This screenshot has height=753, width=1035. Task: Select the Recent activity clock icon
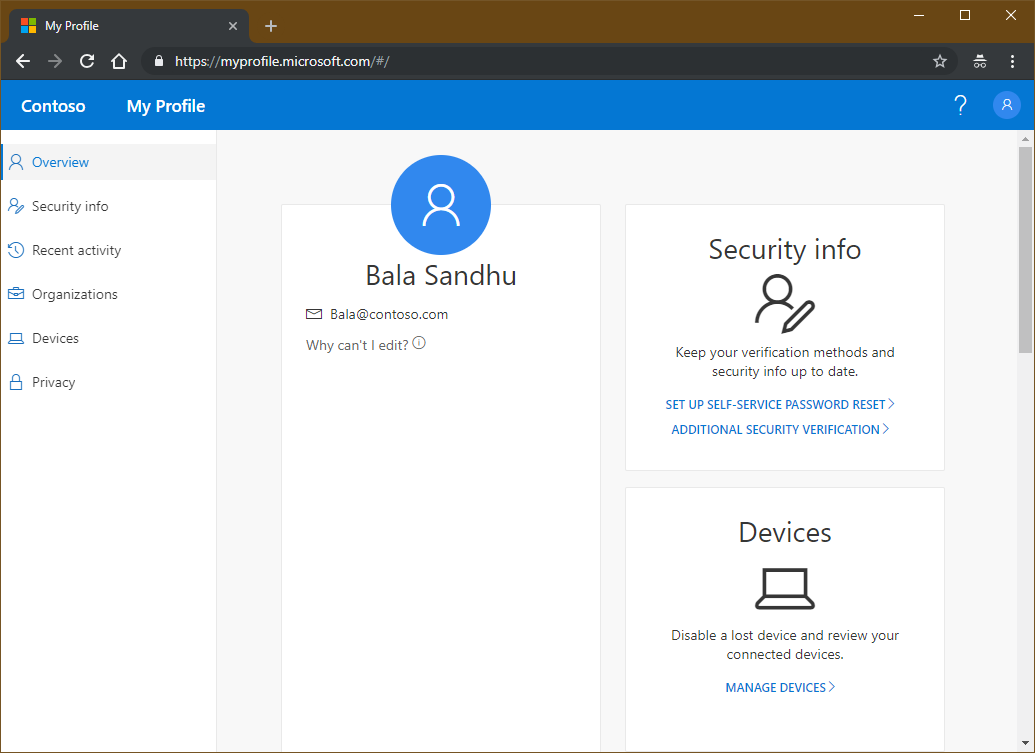pyautogui.click(x=14, y=250)
